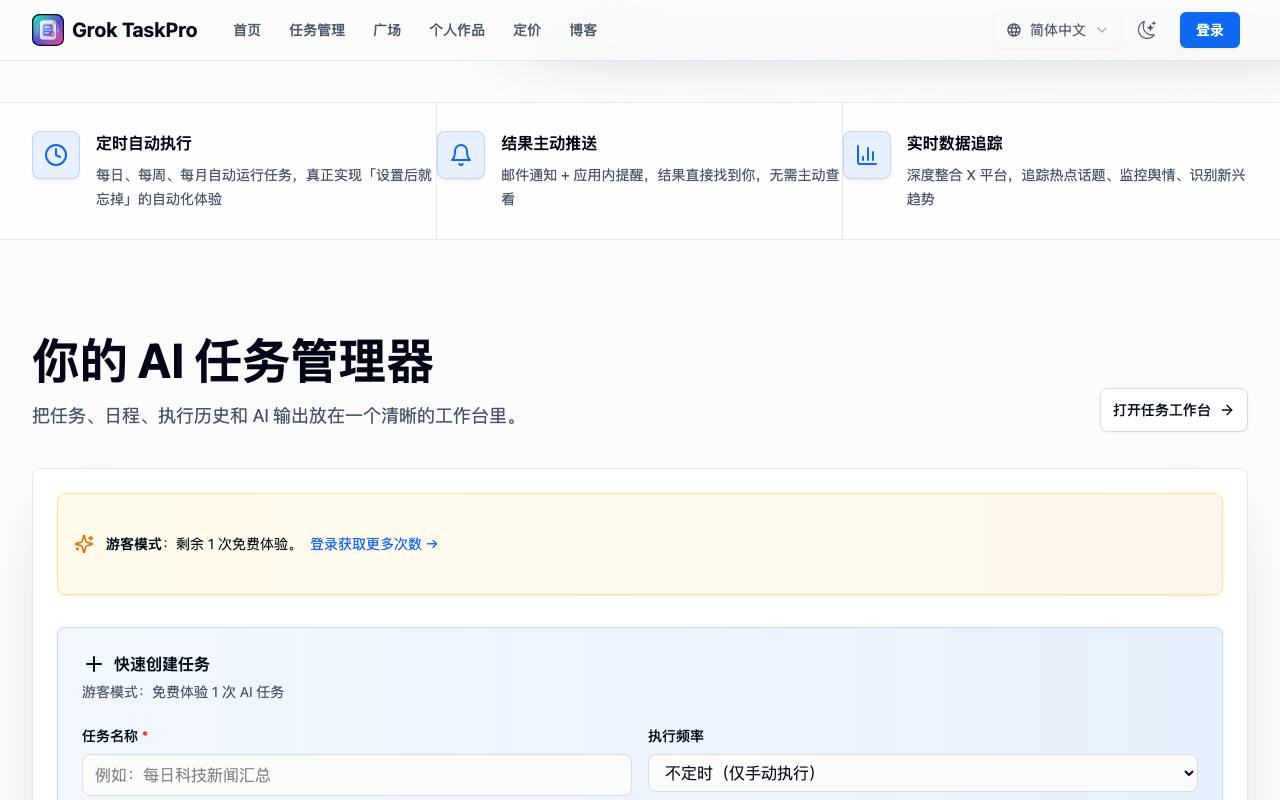This screenshot has height=800, width=1280.
Task: Click the Grok TaskPro logo icon
Action: click(x=48, y=30)
